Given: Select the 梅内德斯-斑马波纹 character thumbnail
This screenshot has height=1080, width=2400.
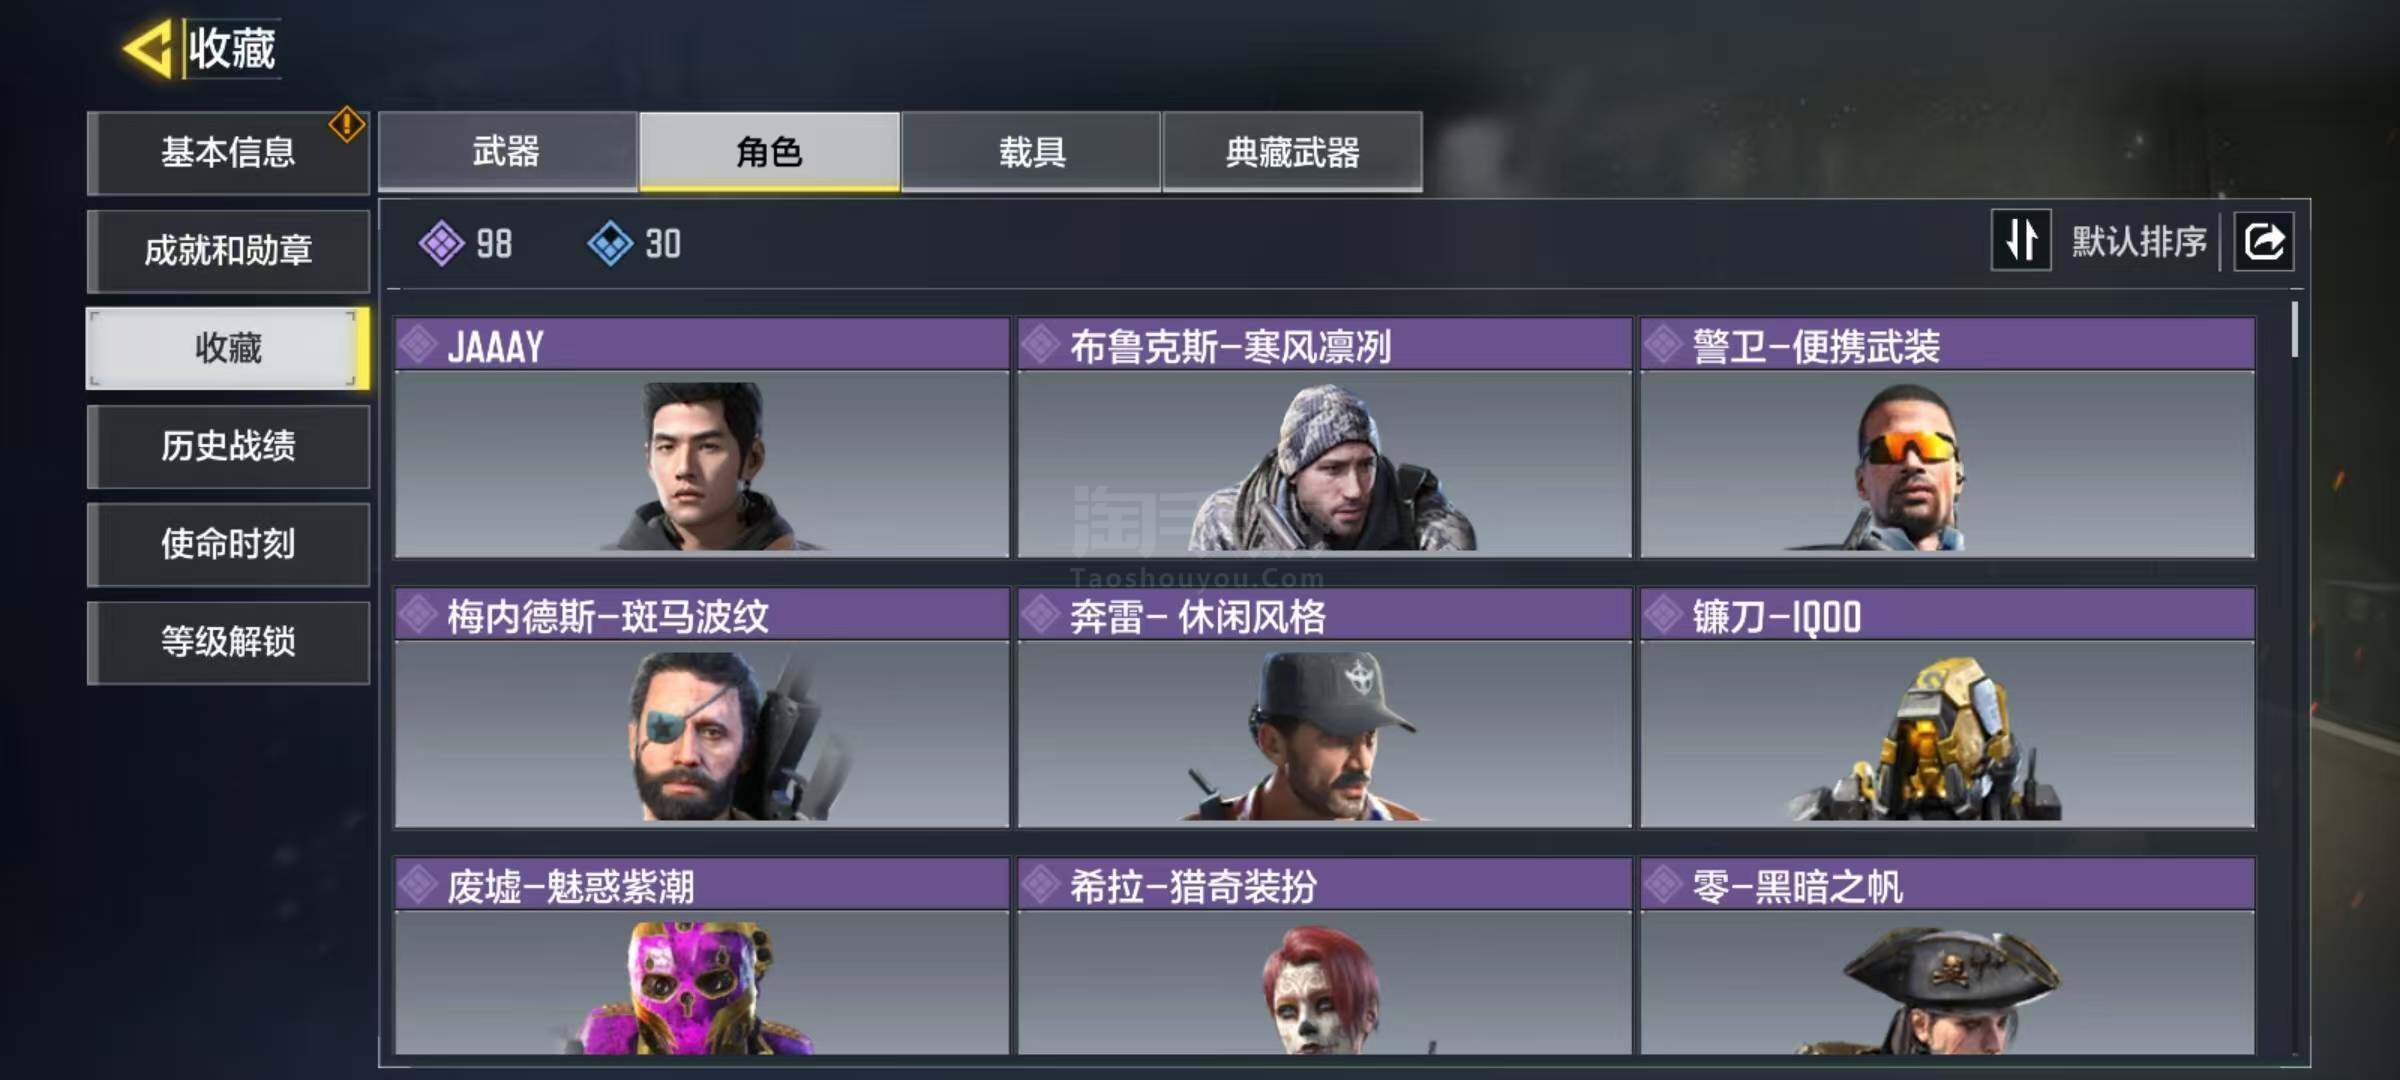Looking at the screenshot, I should pyautogui.click(x=701, y=734).
